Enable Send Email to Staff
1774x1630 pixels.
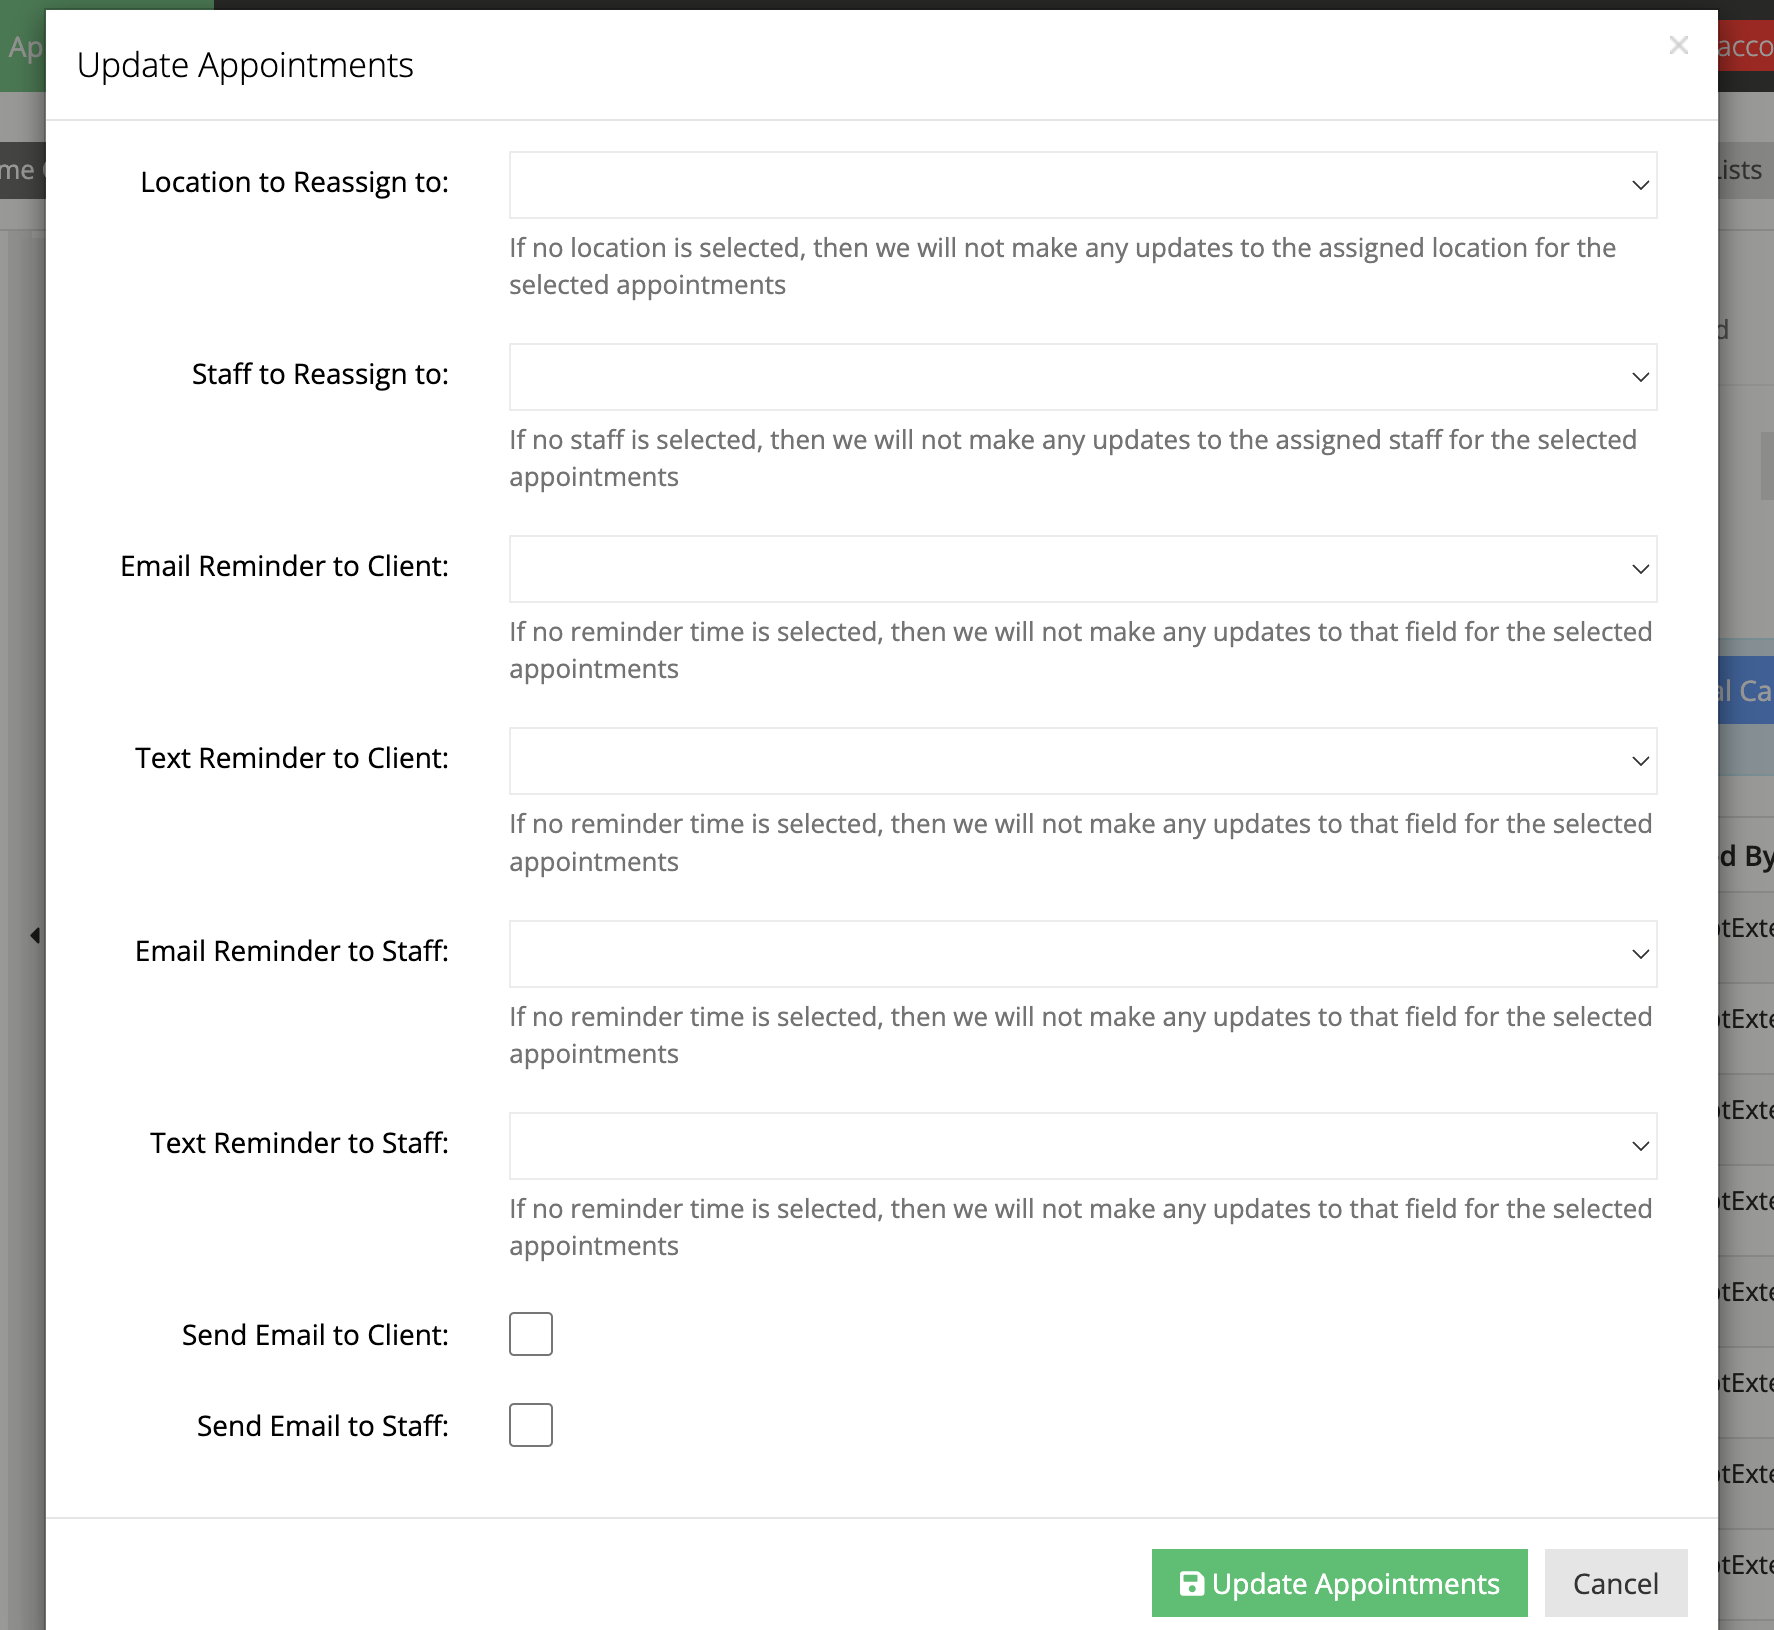(531, 1425)
